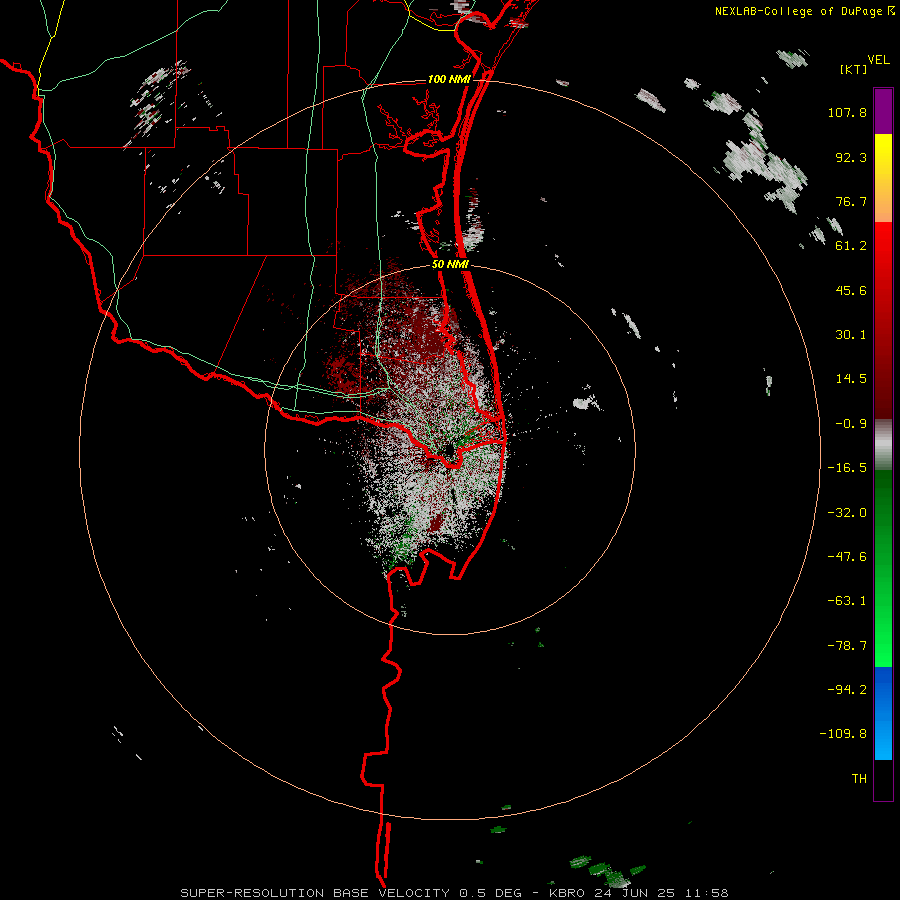This screenshot has height=900, width=900.
Task: Click the -94.2 velocity scale label
Action: pyautogui.click(x=847, y=689)
